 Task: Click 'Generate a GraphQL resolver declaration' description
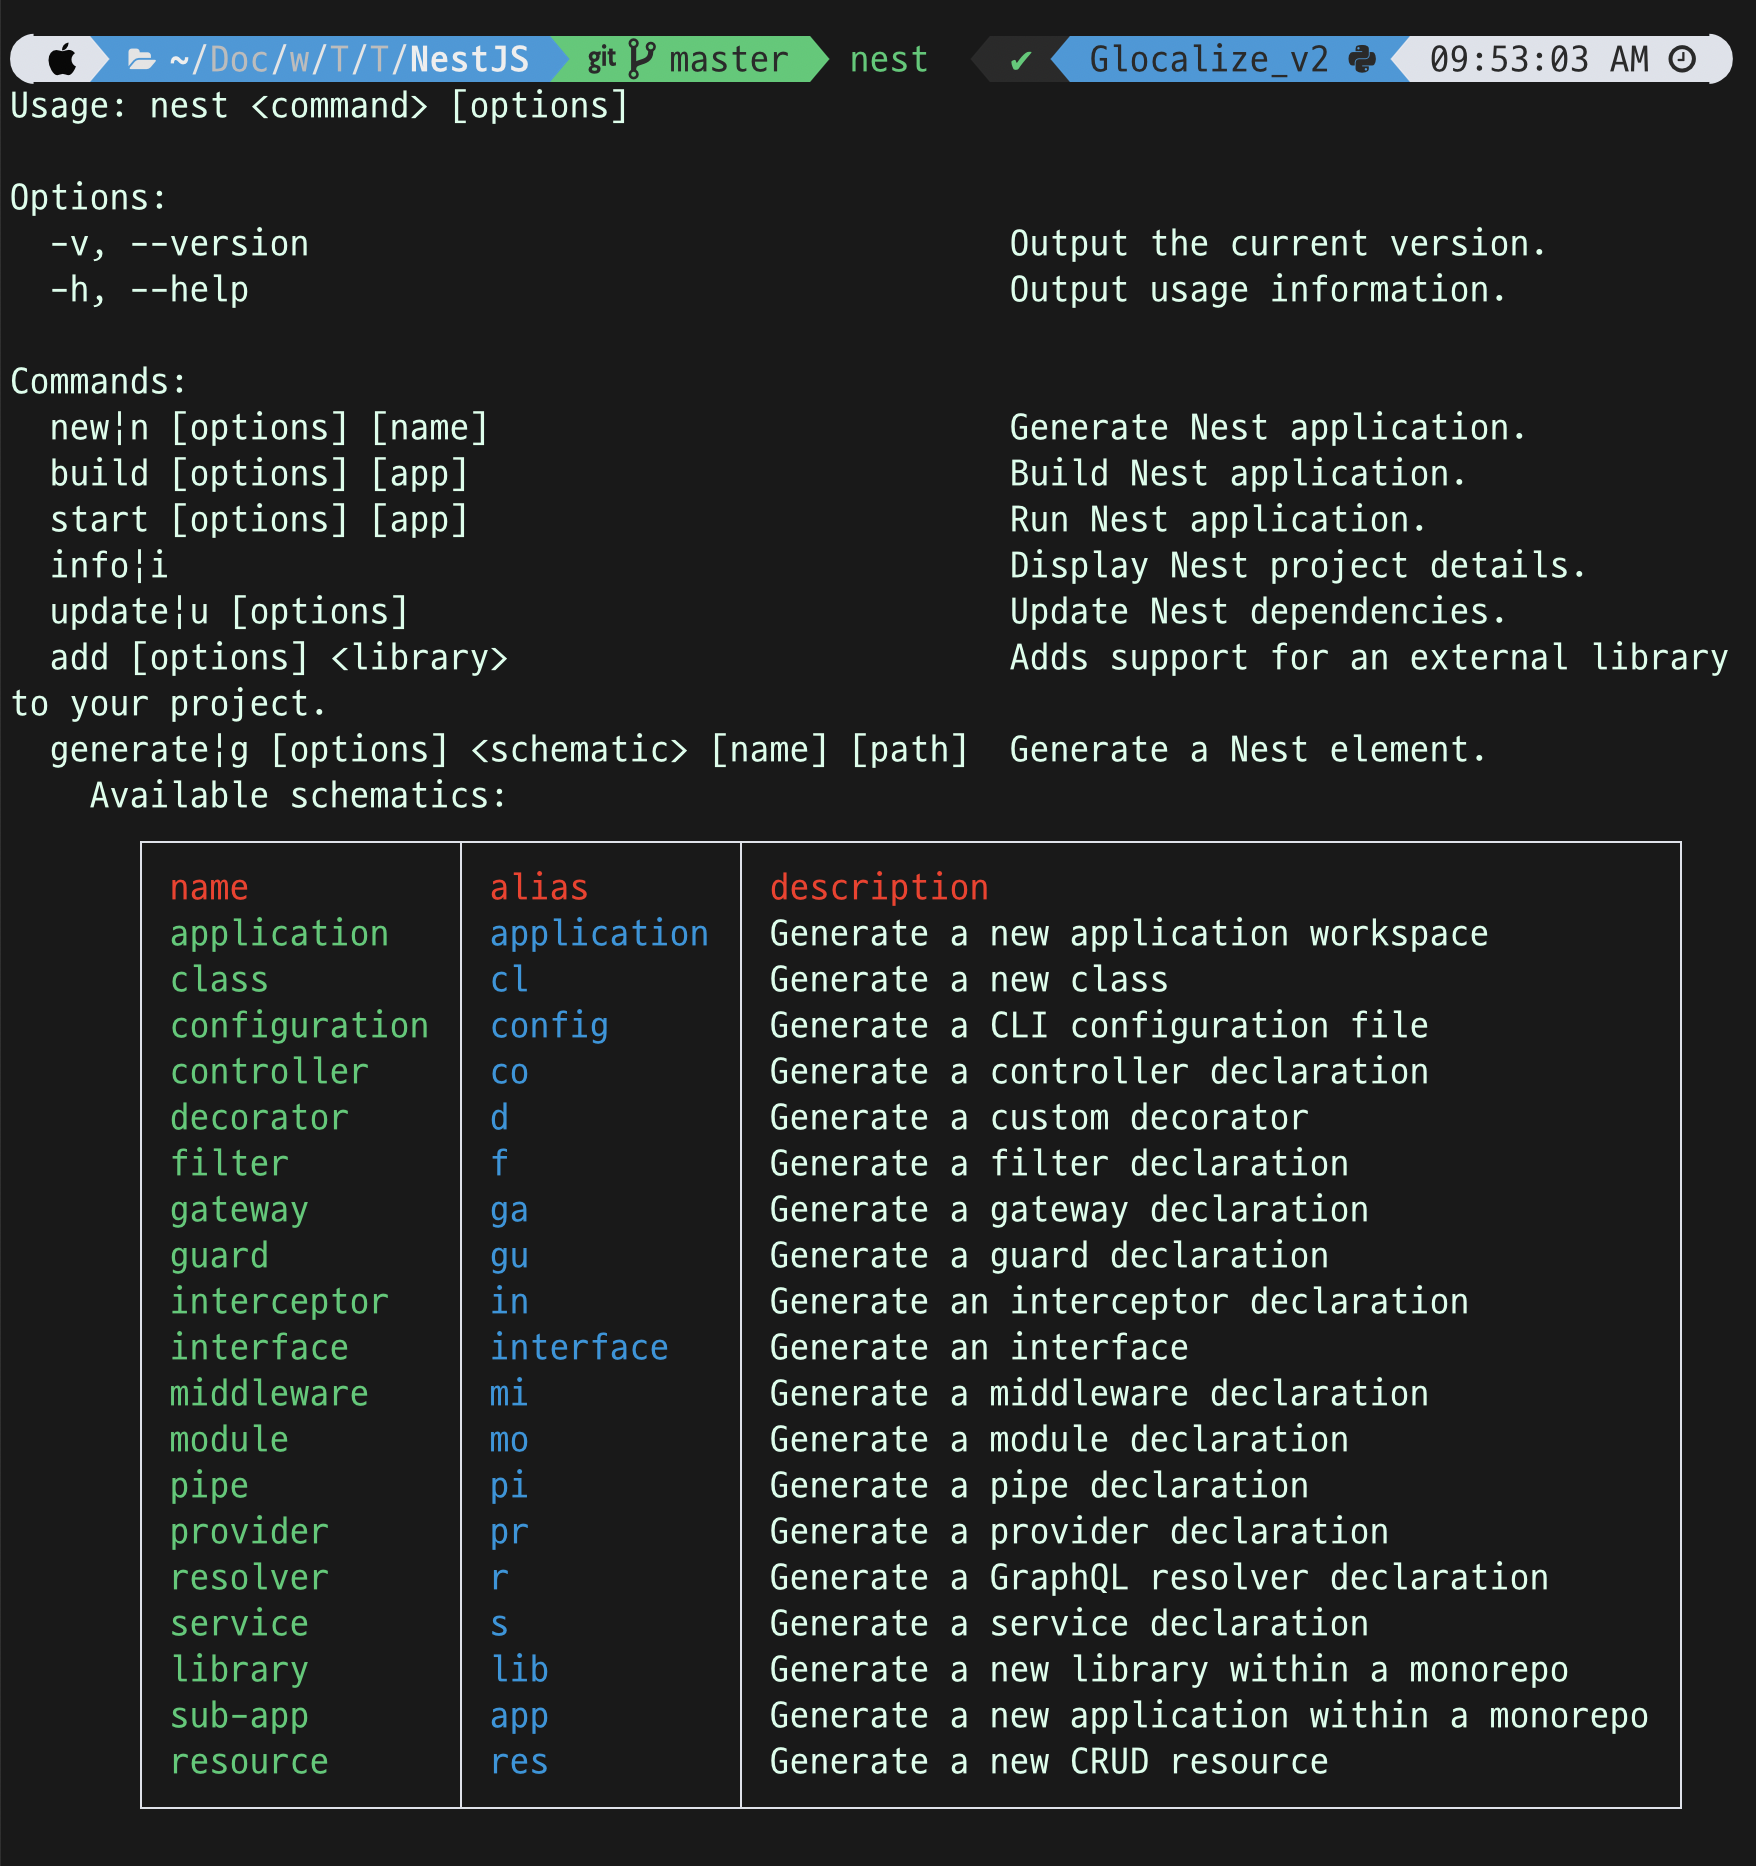(x=1159, y=1578)
